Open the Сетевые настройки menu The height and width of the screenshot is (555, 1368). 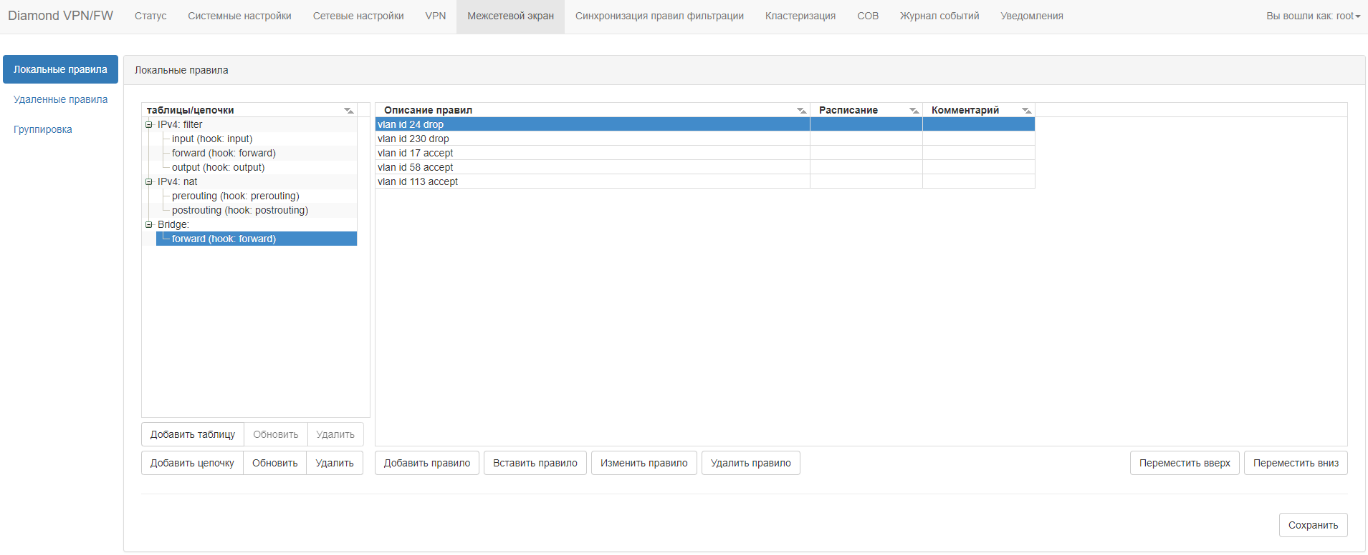(358, 16)
